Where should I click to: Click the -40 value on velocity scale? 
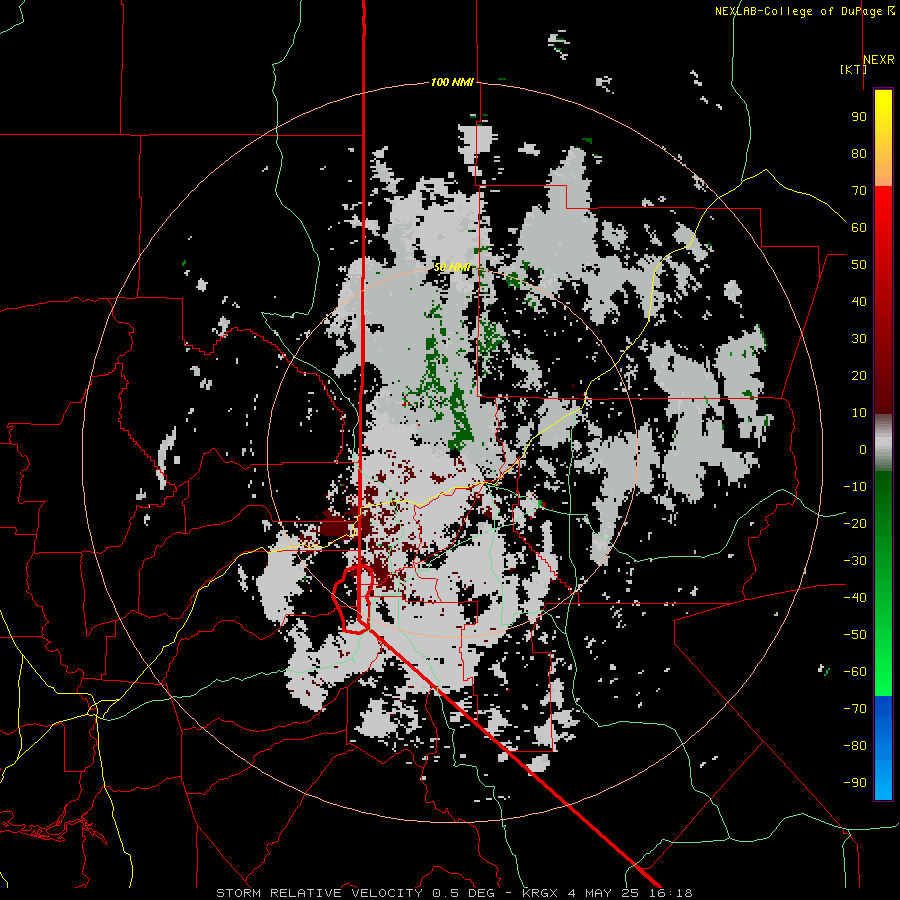(855, 598)
